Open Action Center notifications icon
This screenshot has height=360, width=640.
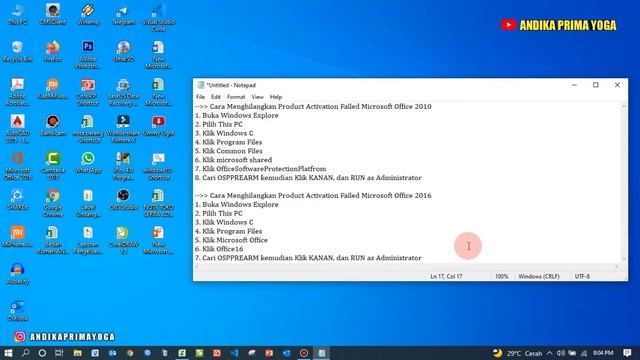coord(627,353)
